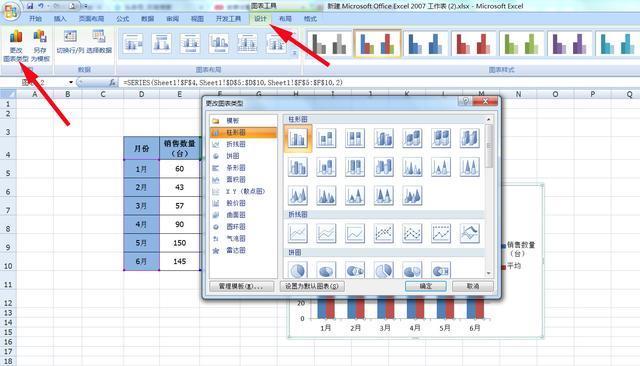The image size is (640, 366).
Task: Select XY Scatter category in chart list
Action: [x=243, y=191]
